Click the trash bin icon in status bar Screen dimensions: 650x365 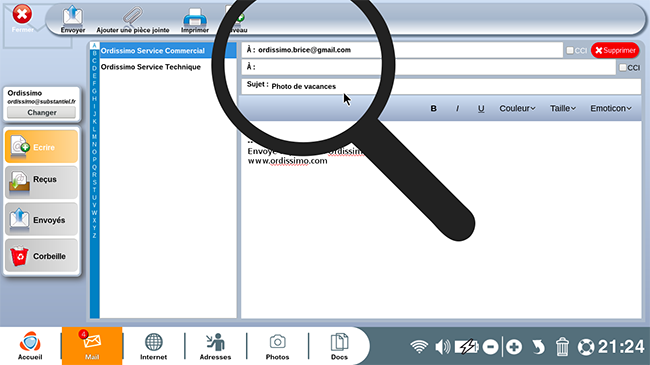click(x=562, y=347)
